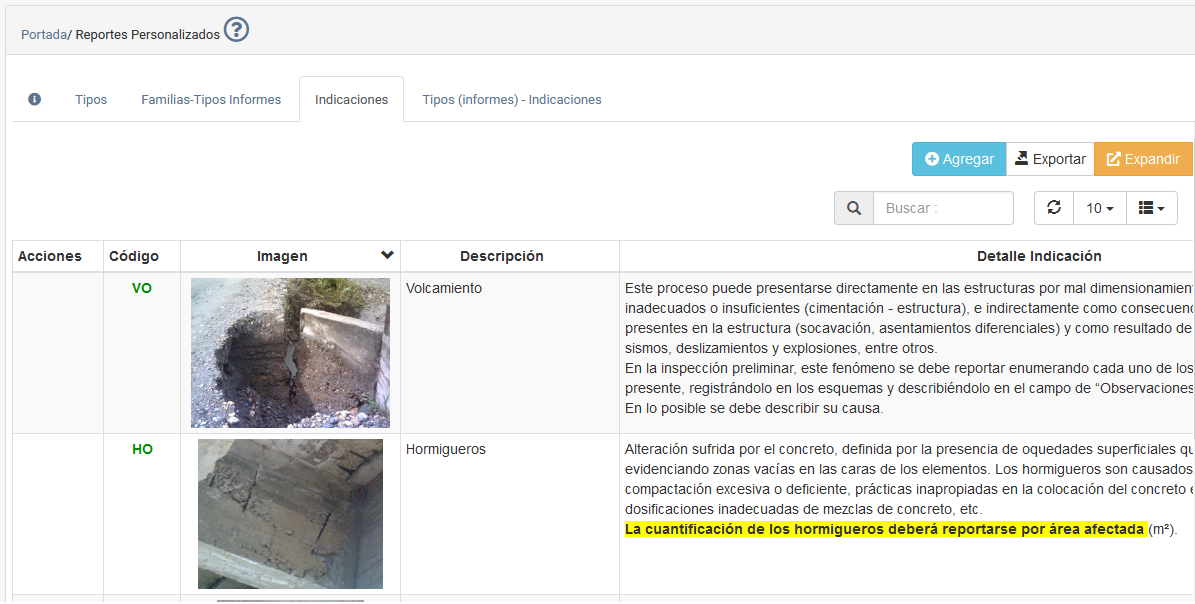Go to Portada breadcrumb link

point(43,34)
